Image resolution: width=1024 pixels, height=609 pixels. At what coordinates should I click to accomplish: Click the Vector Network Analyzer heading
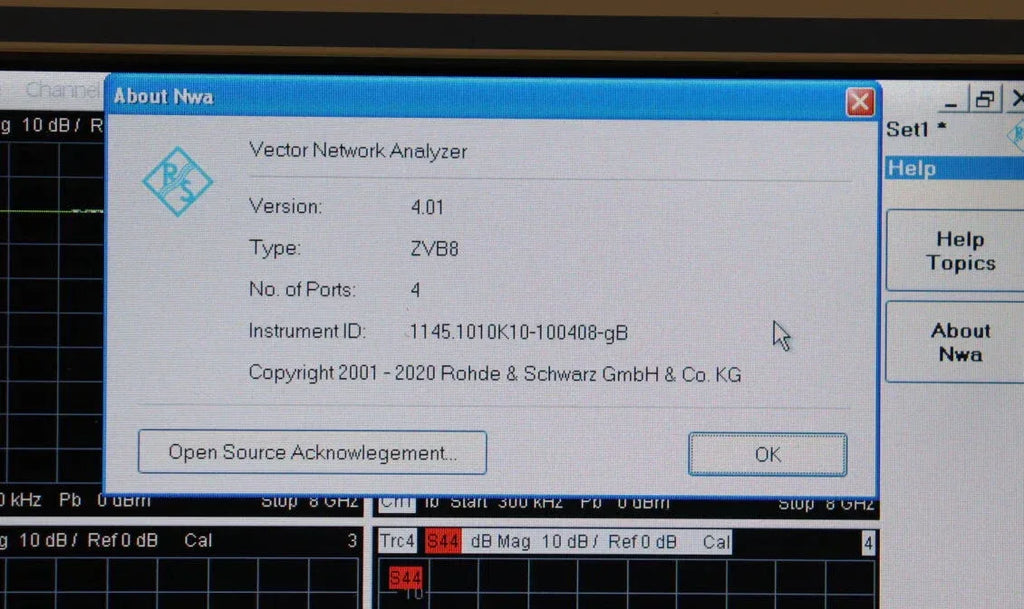[358, 151]
